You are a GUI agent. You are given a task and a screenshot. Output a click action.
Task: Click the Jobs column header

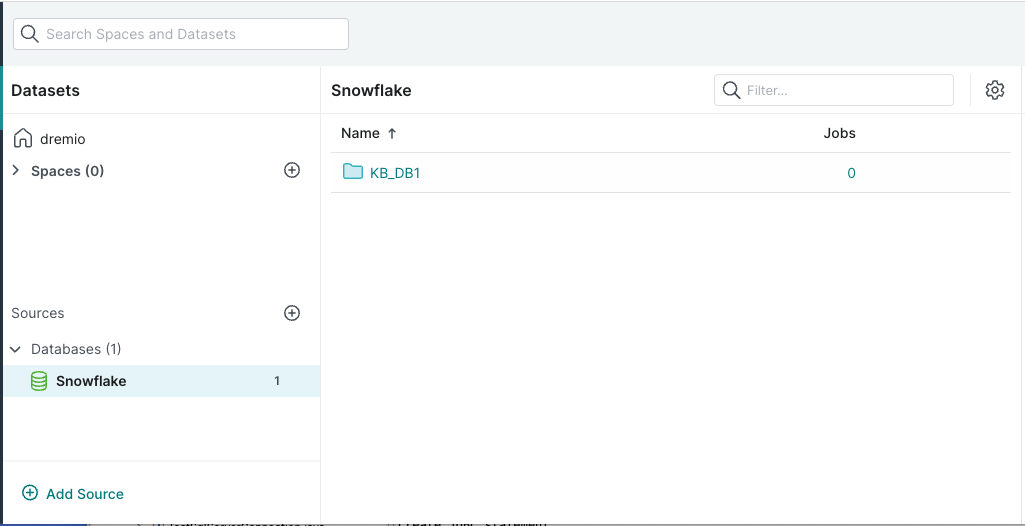839,133
